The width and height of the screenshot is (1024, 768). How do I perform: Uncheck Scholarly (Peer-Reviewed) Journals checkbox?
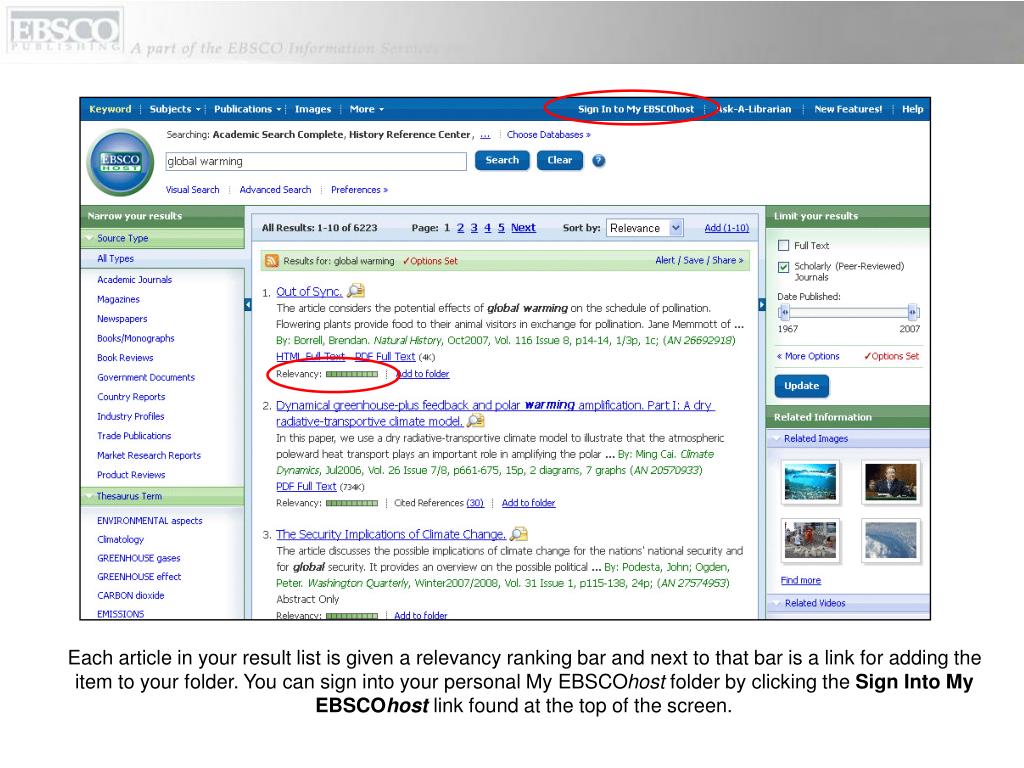pyautogui.click(x=784, y=266)
